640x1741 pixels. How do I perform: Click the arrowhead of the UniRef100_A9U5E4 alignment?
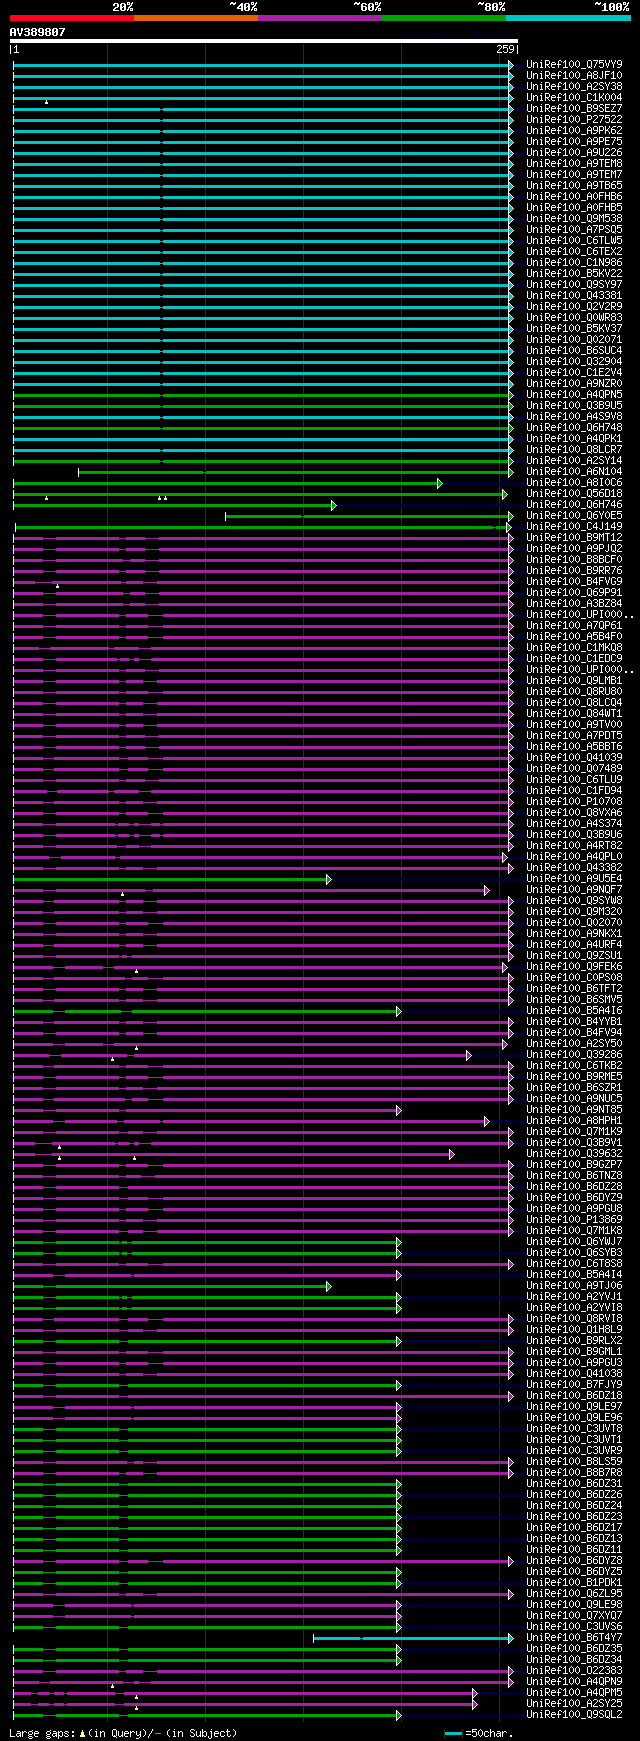click(x=328, y=879)
